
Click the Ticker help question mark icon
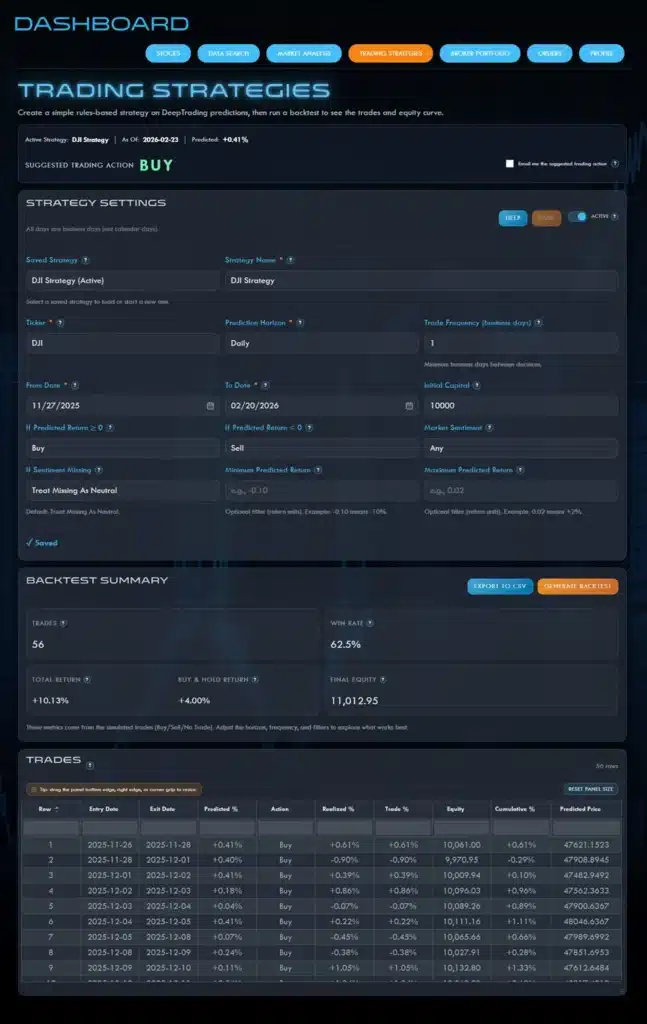[60, 323]
